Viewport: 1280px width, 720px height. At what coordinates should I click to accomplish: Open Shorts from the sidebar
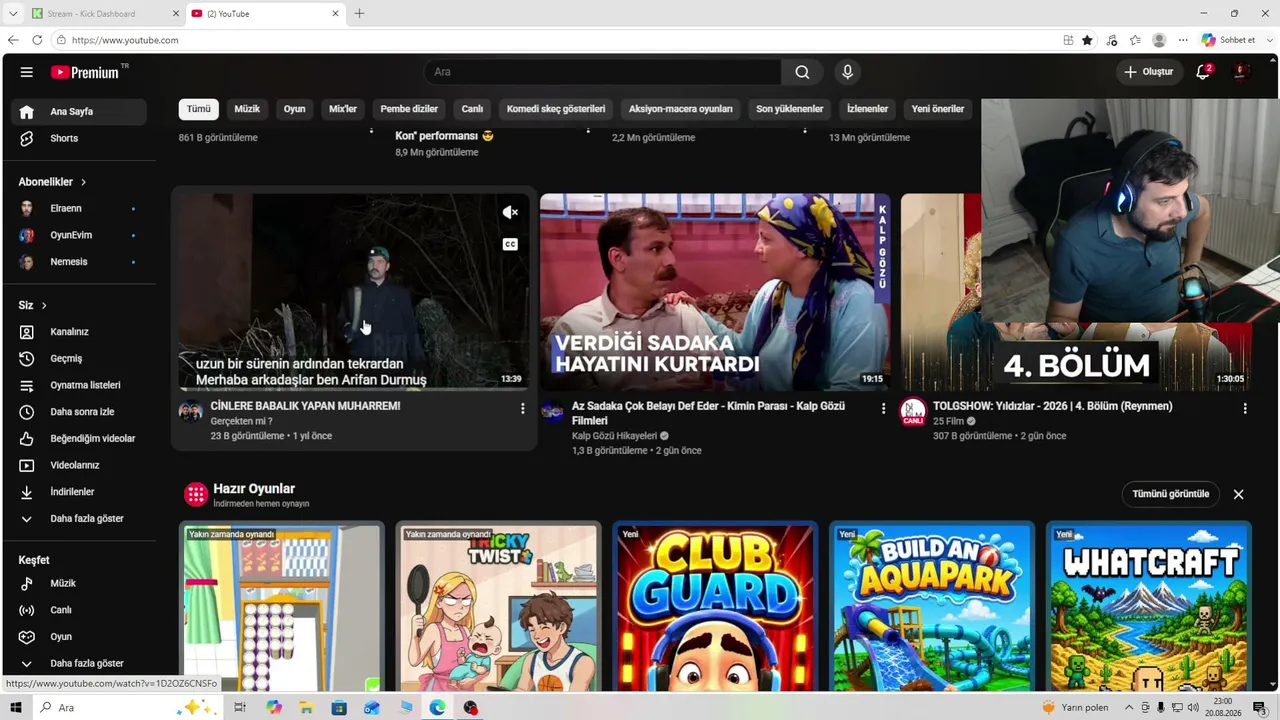click(78, 138)
